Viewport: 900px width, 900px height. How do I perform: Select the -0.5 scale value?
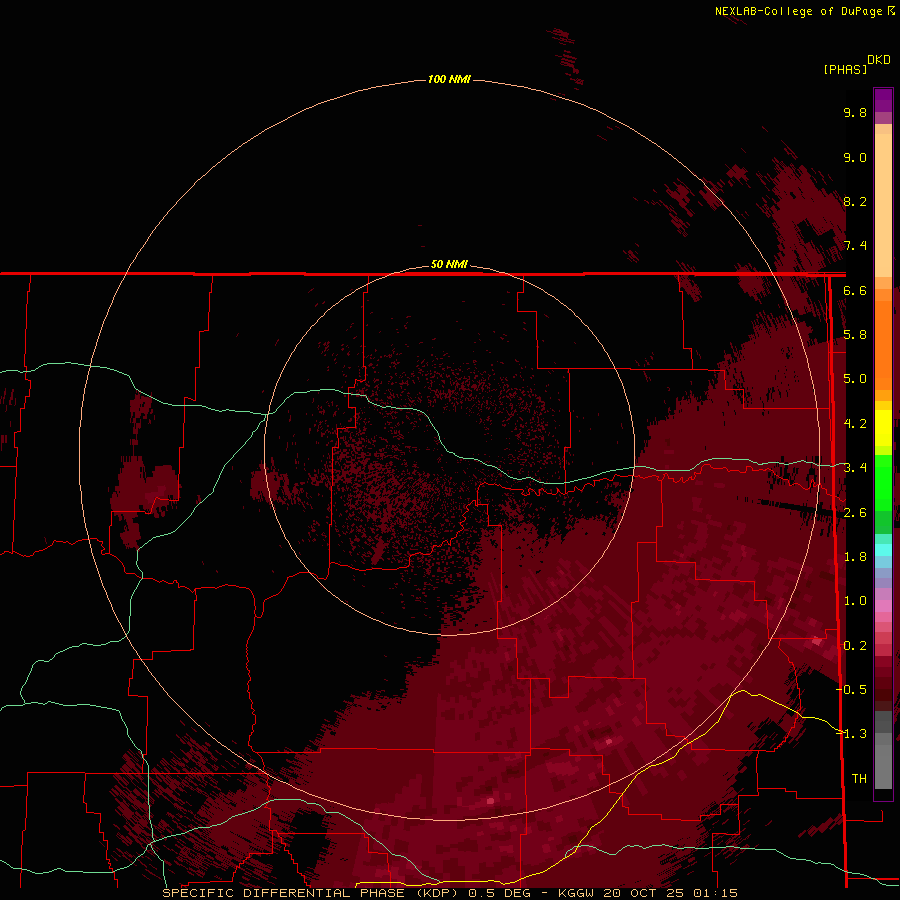pyautogui.click(x=851, y=690)
